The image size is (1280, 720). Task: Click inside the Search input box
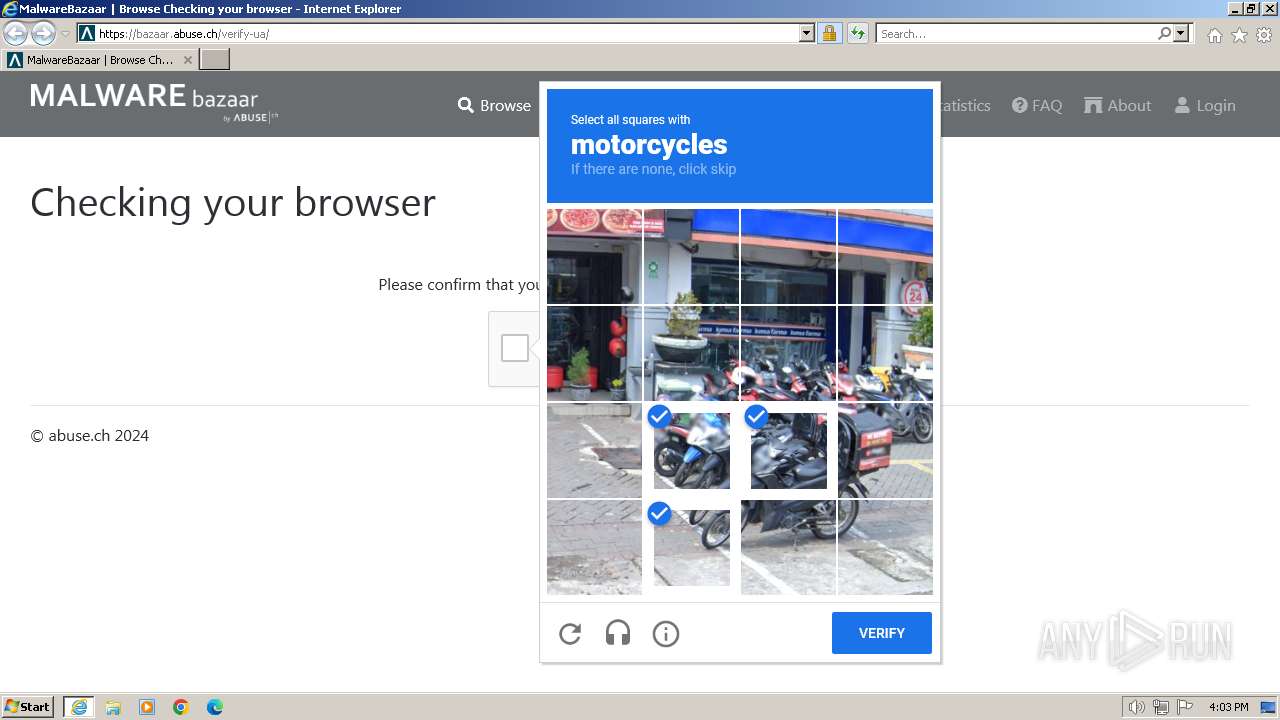click(1016, 33)
